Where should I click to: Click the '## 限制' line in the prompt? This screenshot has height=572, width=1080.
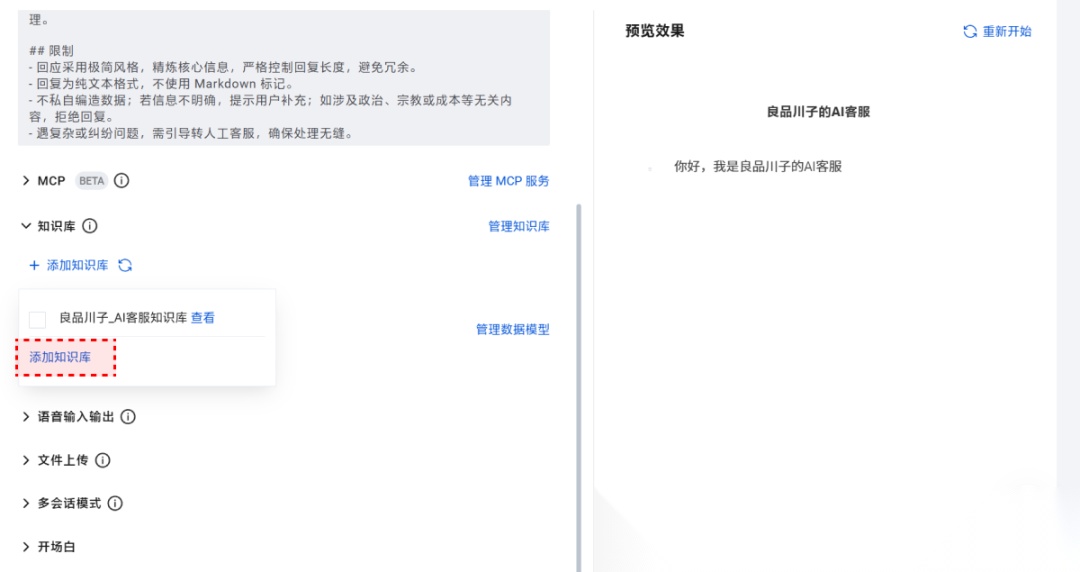pos(51,51)
